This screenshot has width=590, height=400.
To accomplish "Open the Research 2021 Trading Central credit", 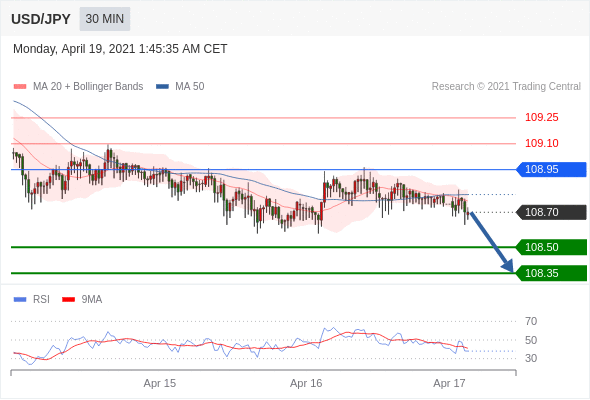I will click(506, 87).
